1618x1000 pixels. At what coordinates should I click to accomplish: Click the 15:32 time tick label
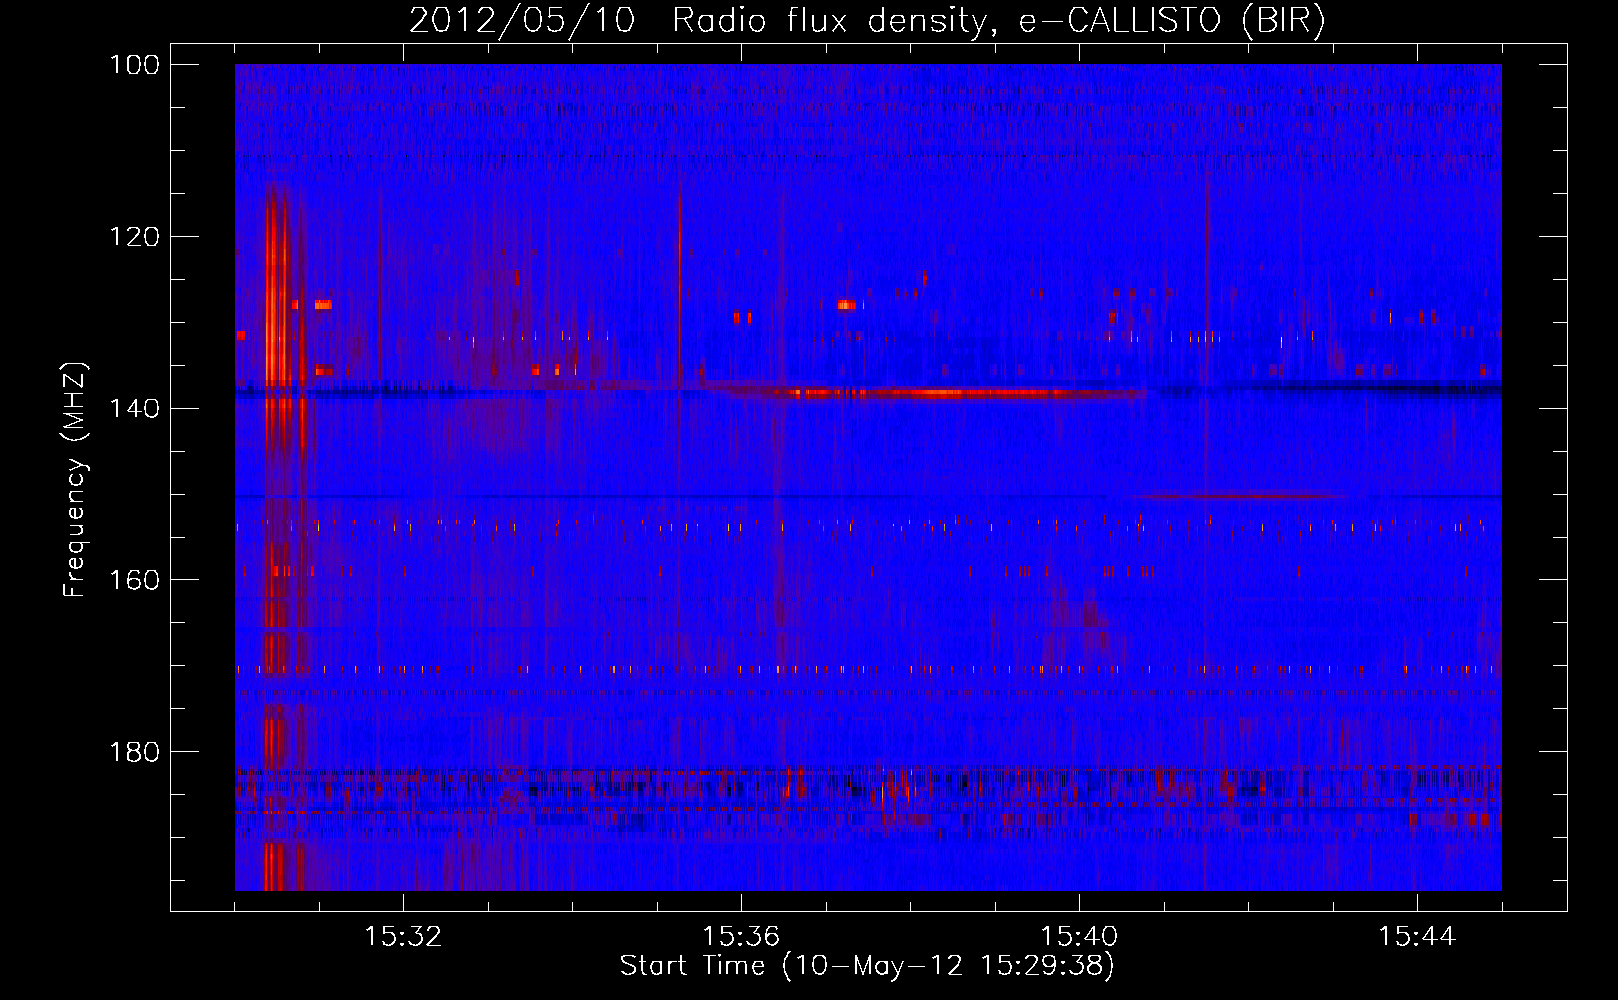(403, 937)
